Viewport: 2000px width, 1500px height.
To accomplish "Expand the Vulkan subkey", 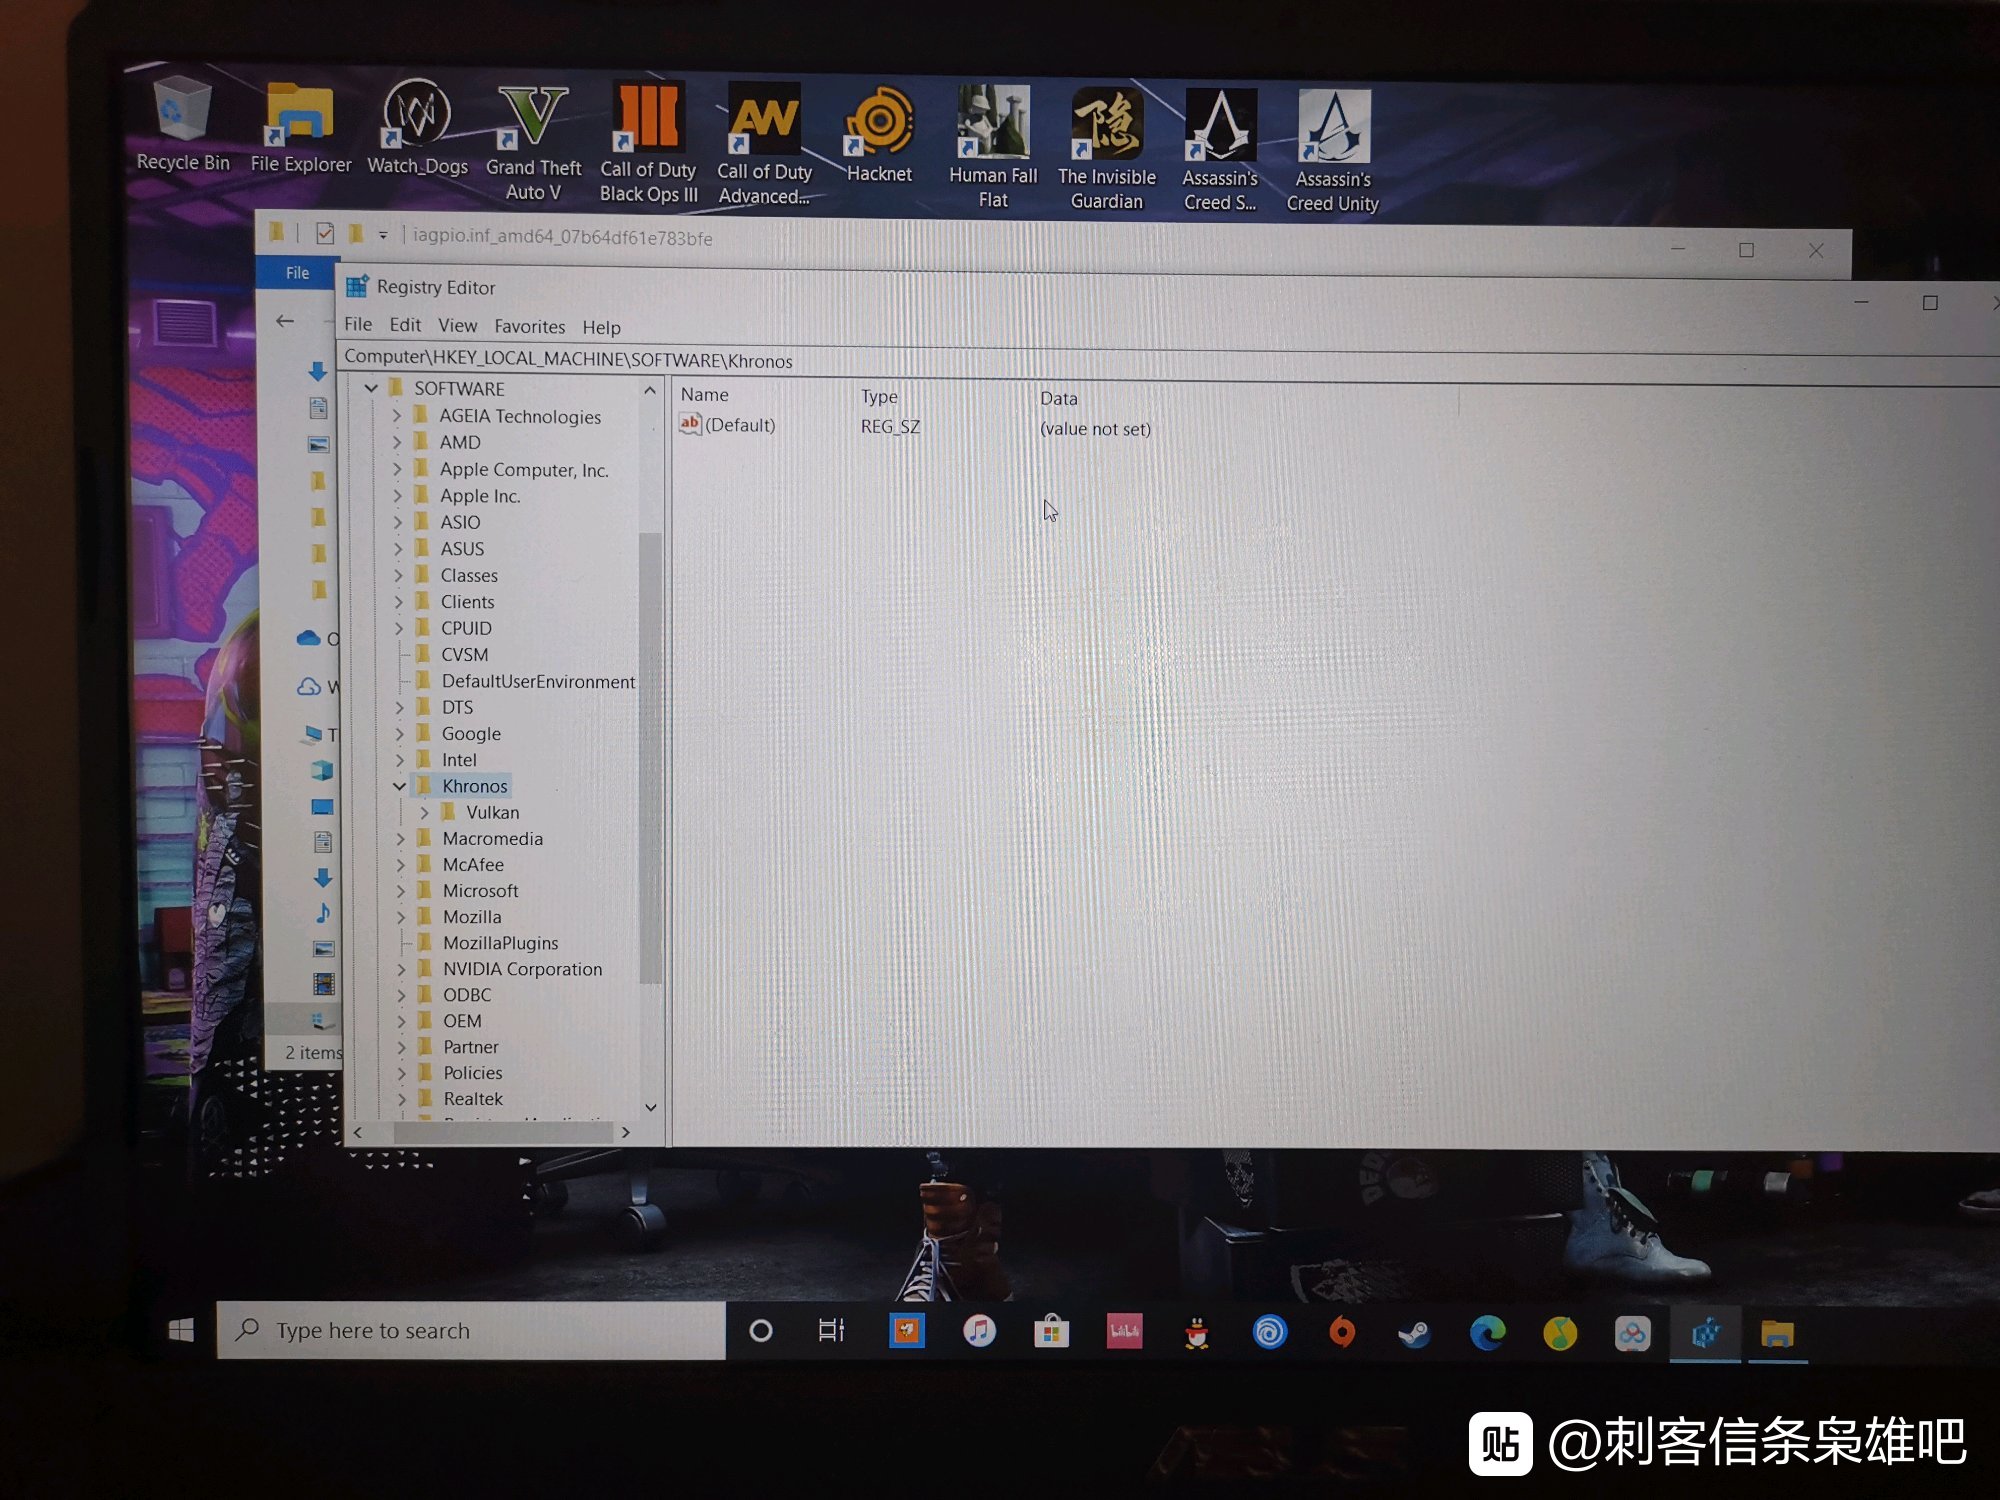I will click(x=424, y=813).
